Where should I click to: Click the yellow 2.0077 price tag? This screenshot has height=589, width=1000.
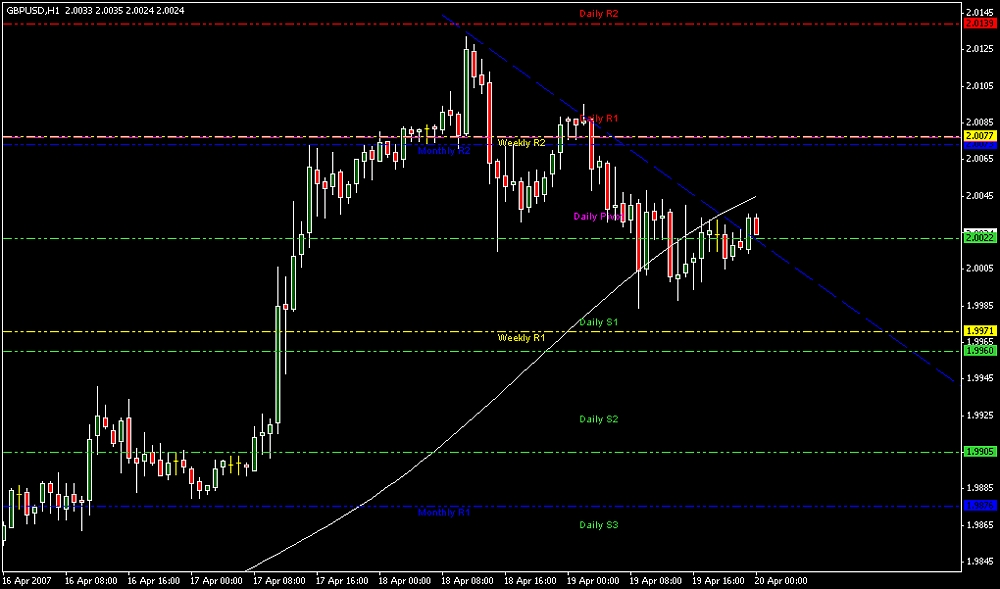point(977,135)
